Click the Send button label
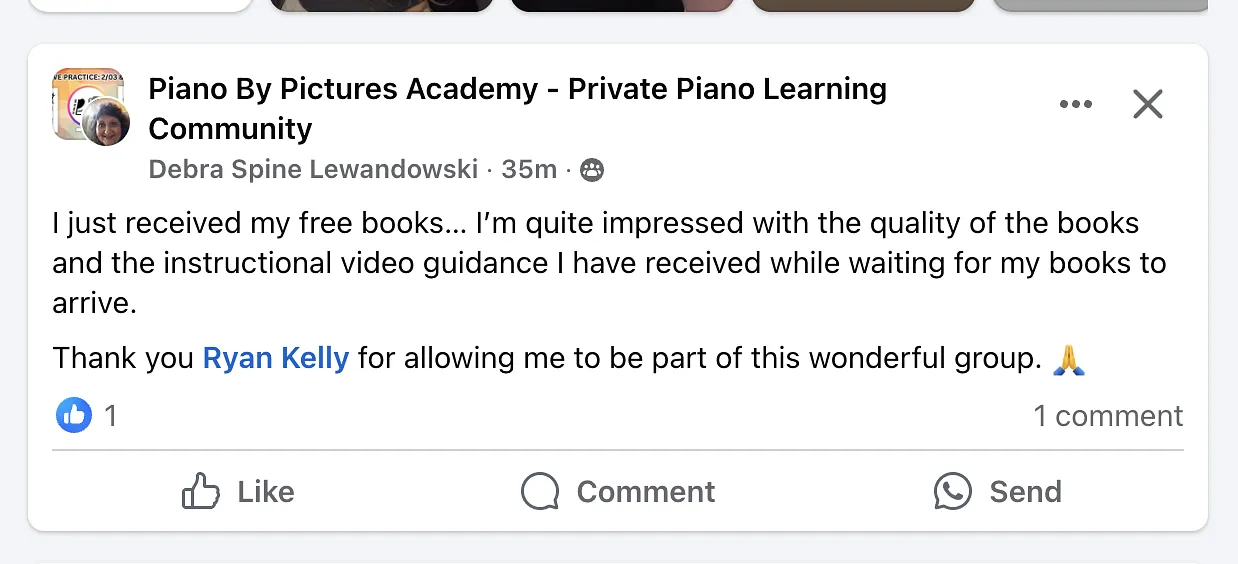This screenshot has width=1238, height=564. point(1026,492)
